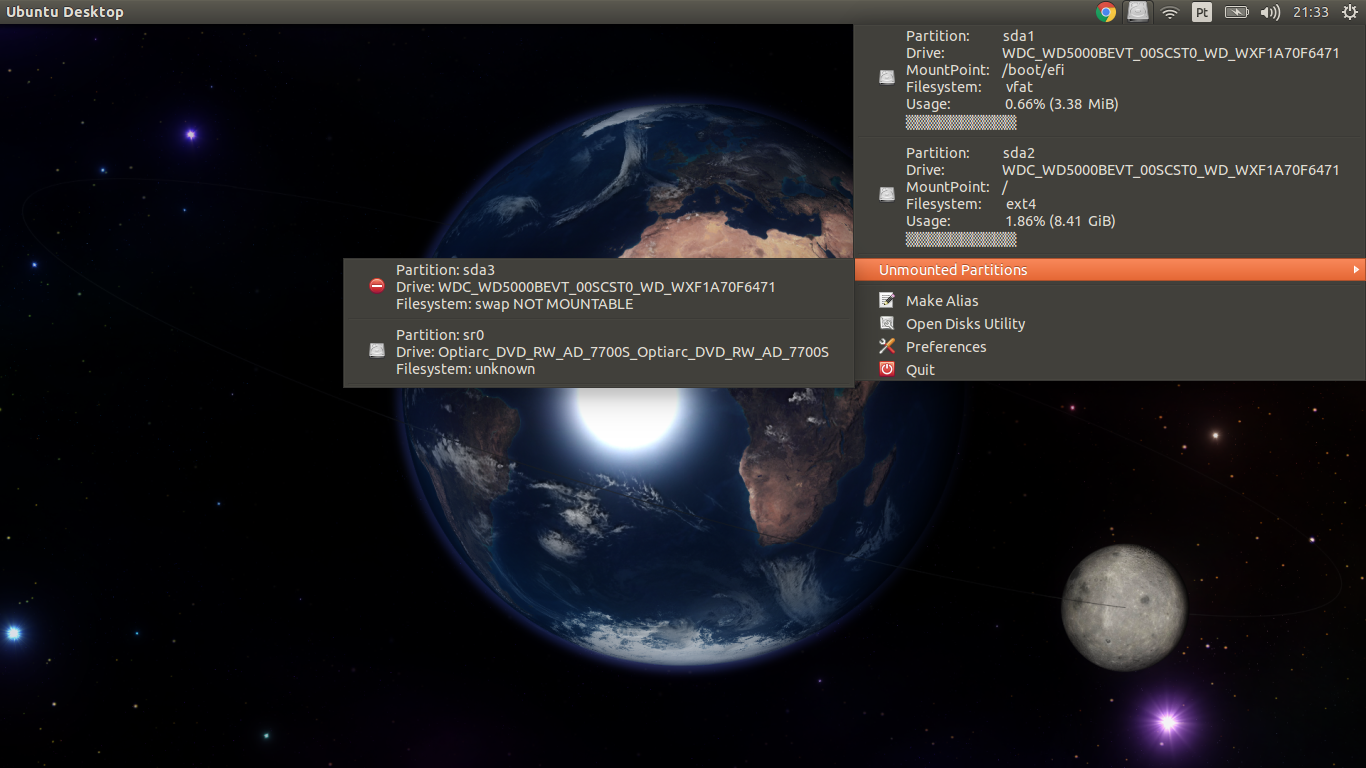Click the Filesystem: unknown text for sr0
Image resolution: width=1366 pixels, height=768 pixels.
point(465,369)
